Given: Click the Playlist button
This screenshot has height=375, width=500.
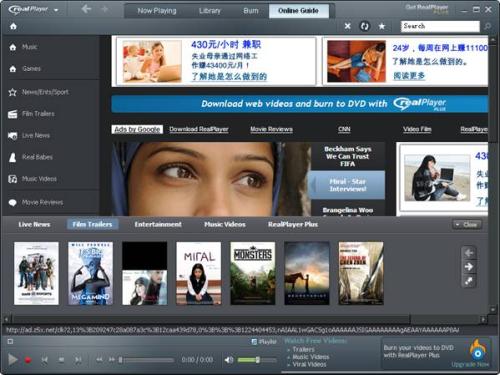Looking at the screenshot, I should [264, 342].
